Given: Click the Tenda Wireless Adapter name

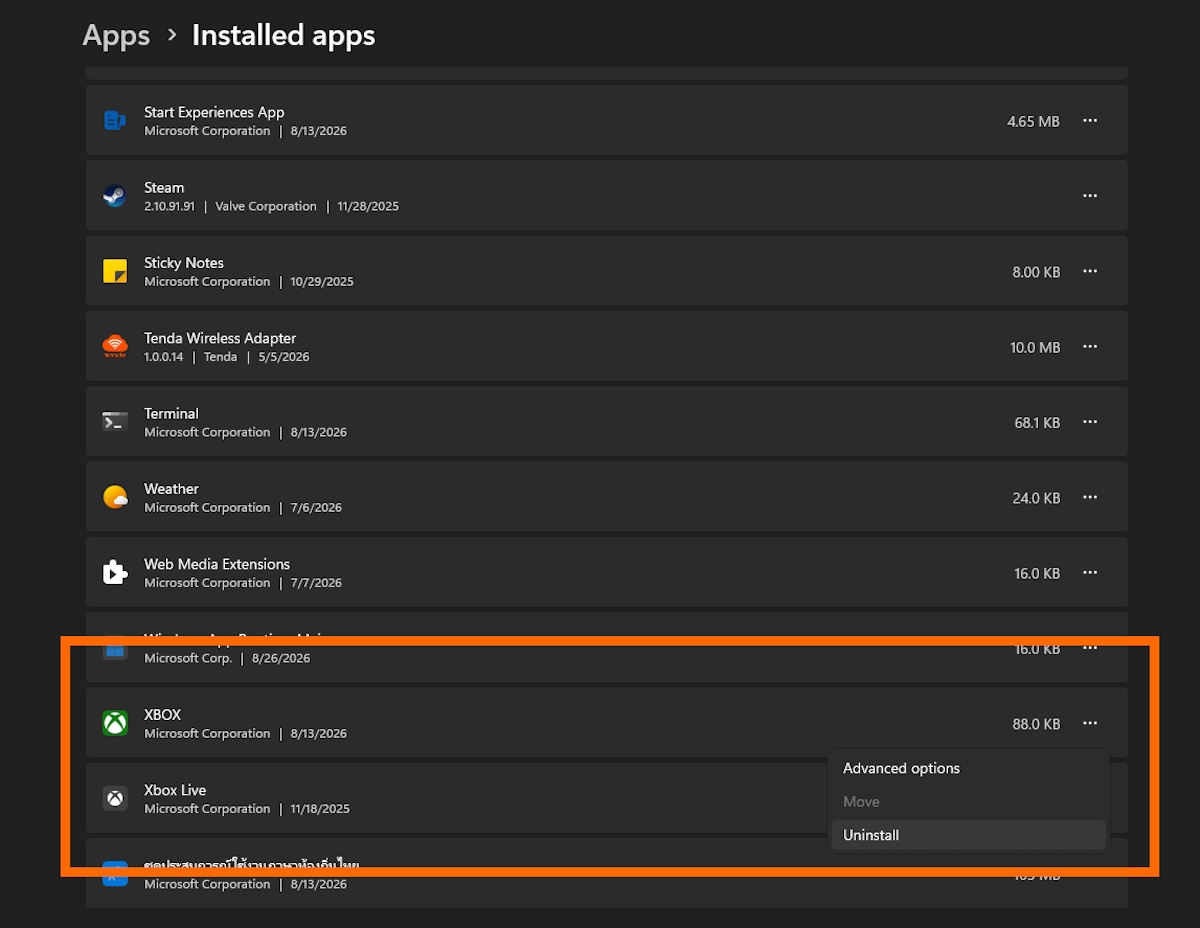Looking at the screenshot, I should (x=220, y=338).
